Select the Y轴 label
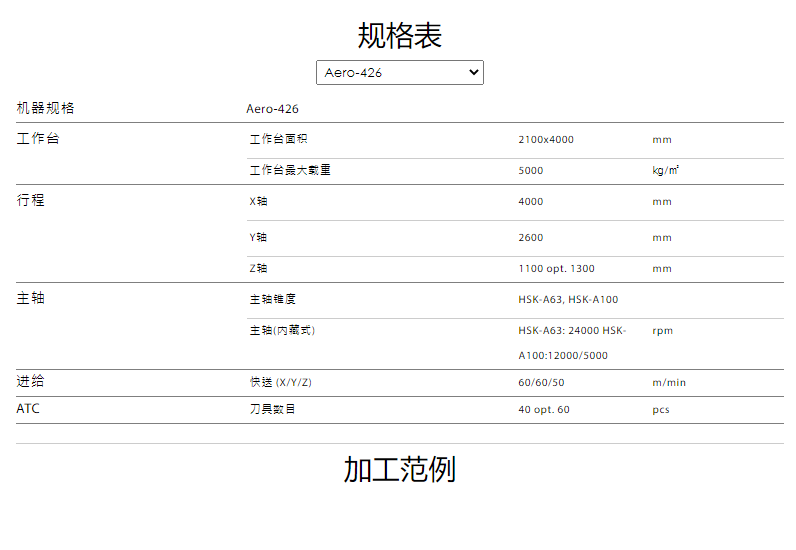796x550 pixels. click(x=258, y=237)
